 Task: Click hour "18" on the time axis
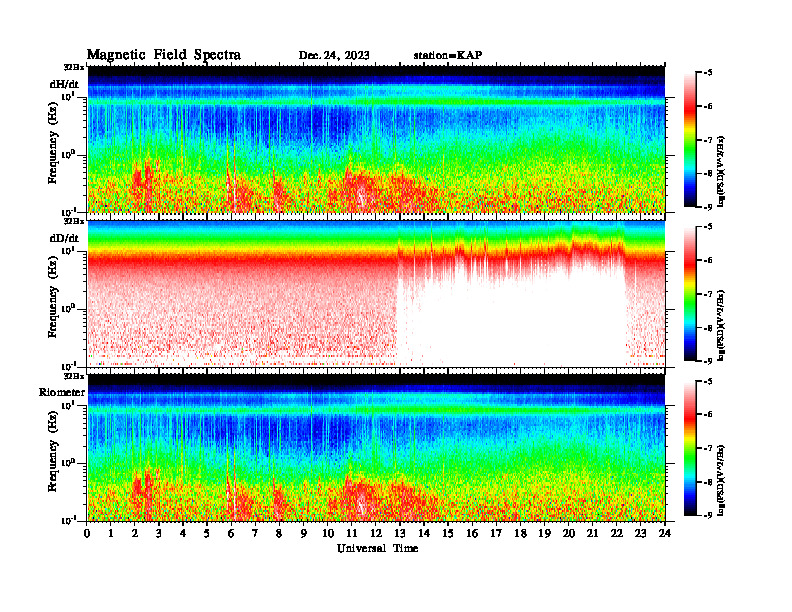pyautogui.click(x=520, y=533)
